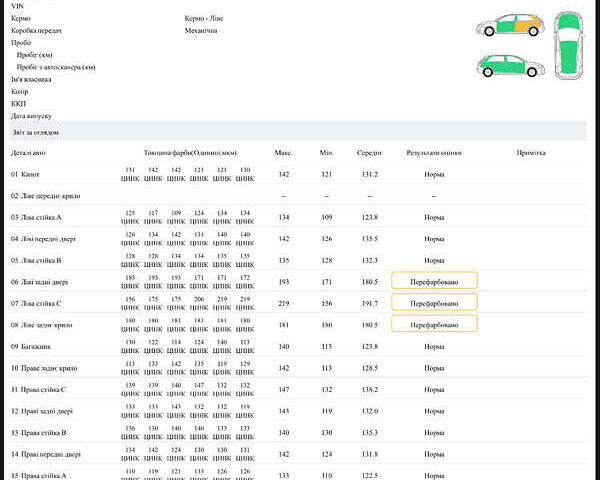Click the 'Коробка передач' field label
600x480 pixels.
coord(36,31)
